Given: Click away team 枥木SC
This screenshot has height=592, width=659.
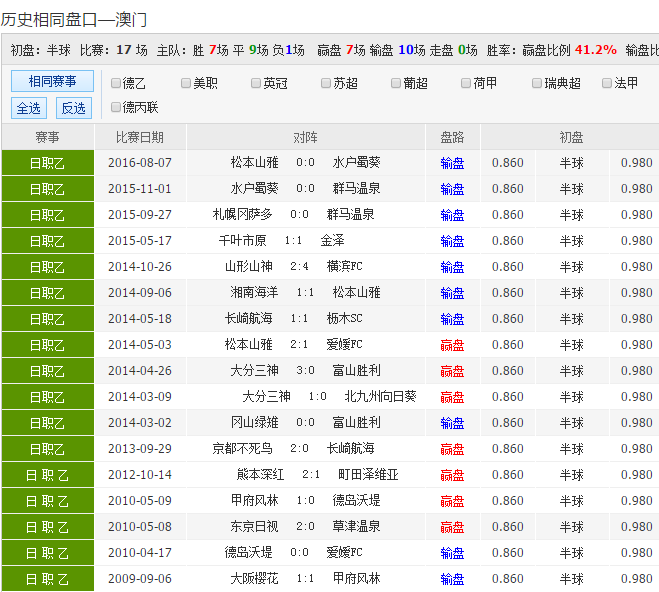Looking at the screenshot, I should (x=345, y=319).
